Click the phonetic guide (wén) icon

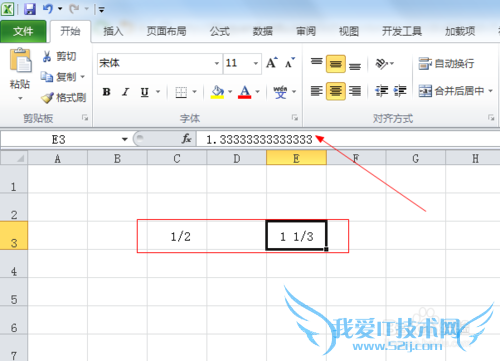pos(280,92)
